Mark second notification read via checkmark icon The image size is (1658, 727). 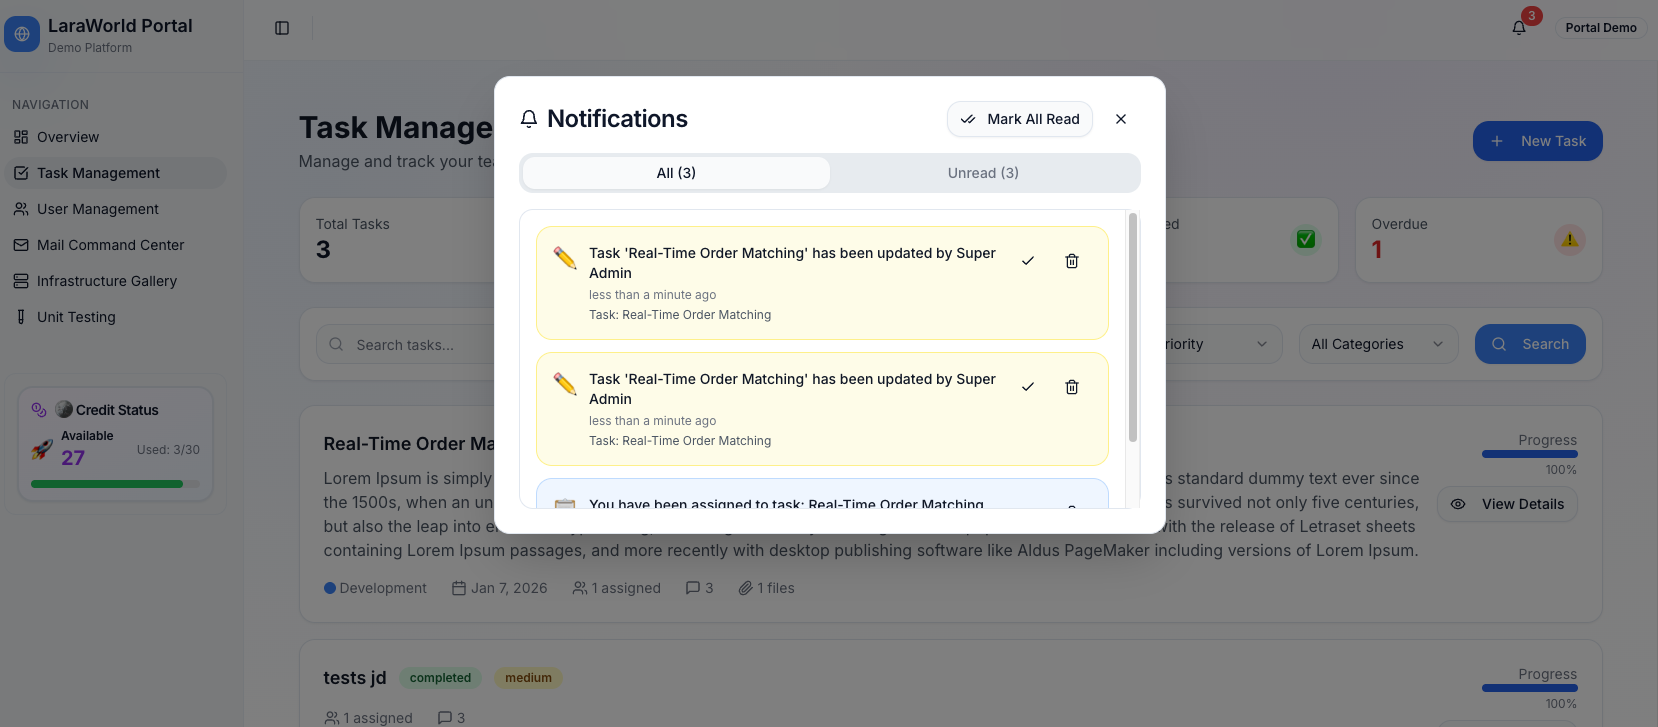point(1028,386)
